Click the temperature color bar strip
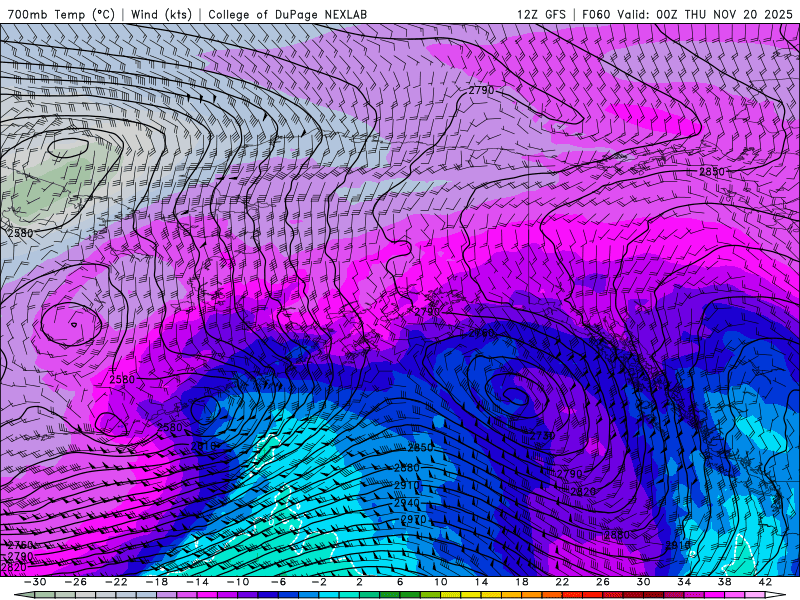800x600 pixels. coord(400,595)
